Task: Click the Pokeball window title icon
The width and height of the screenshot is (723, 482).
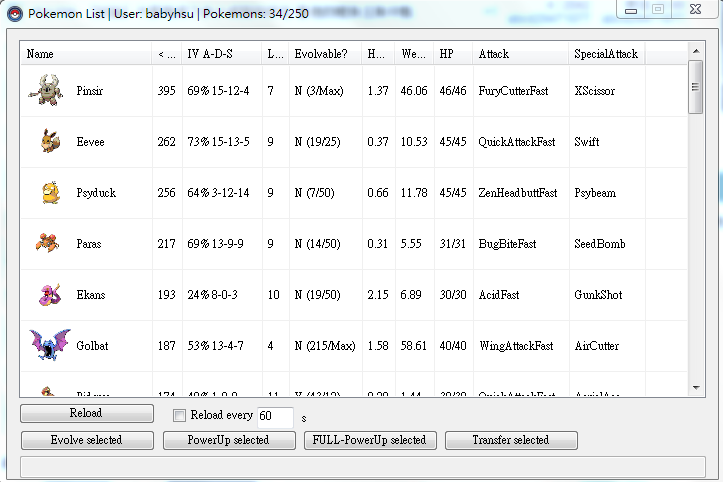Action: [x=15, y=14]
